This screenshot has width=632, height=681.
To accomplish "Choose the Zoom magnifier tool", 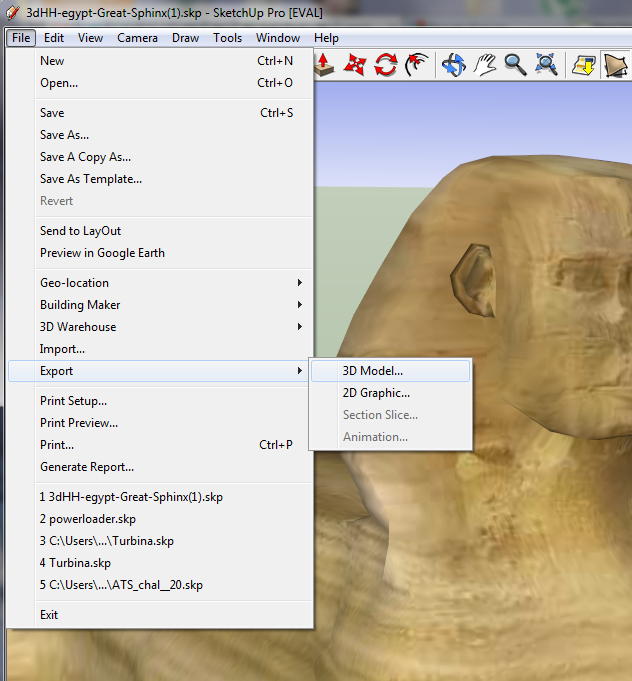I will 515,65.
